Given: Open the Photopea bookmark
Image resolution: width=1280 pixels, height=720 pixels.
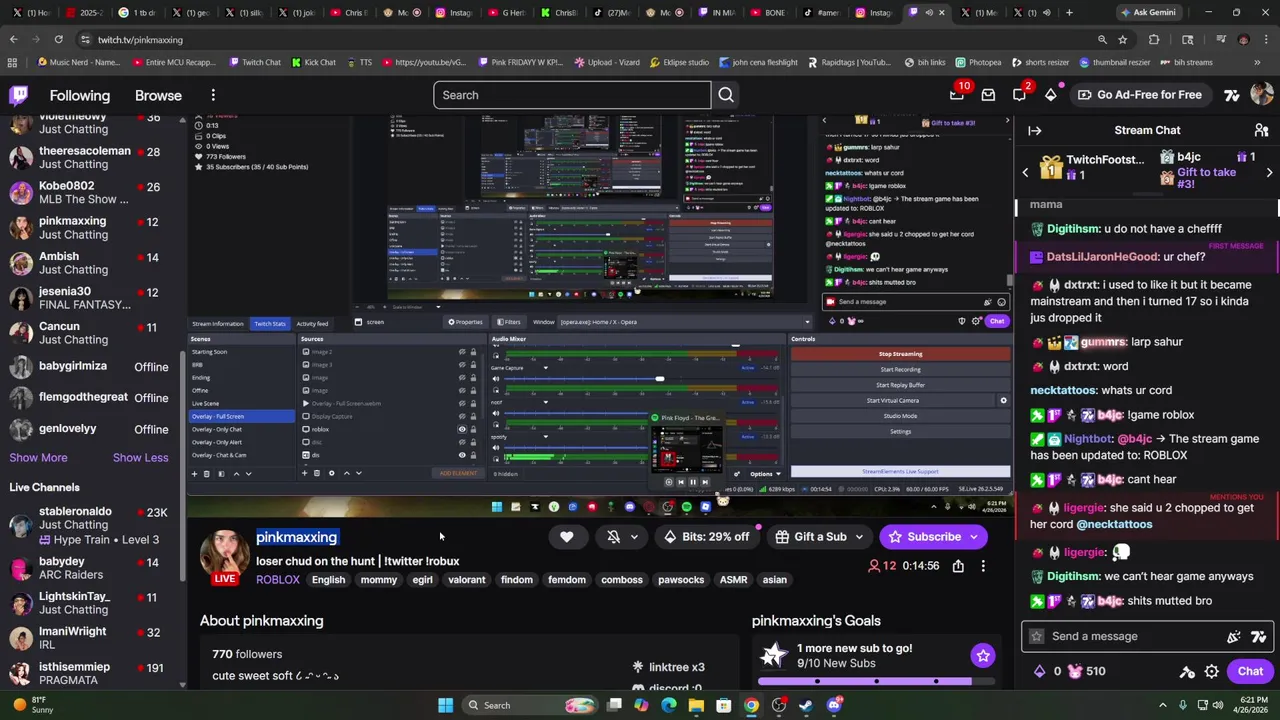Looking at the screenshot, I should click(978, 62).
